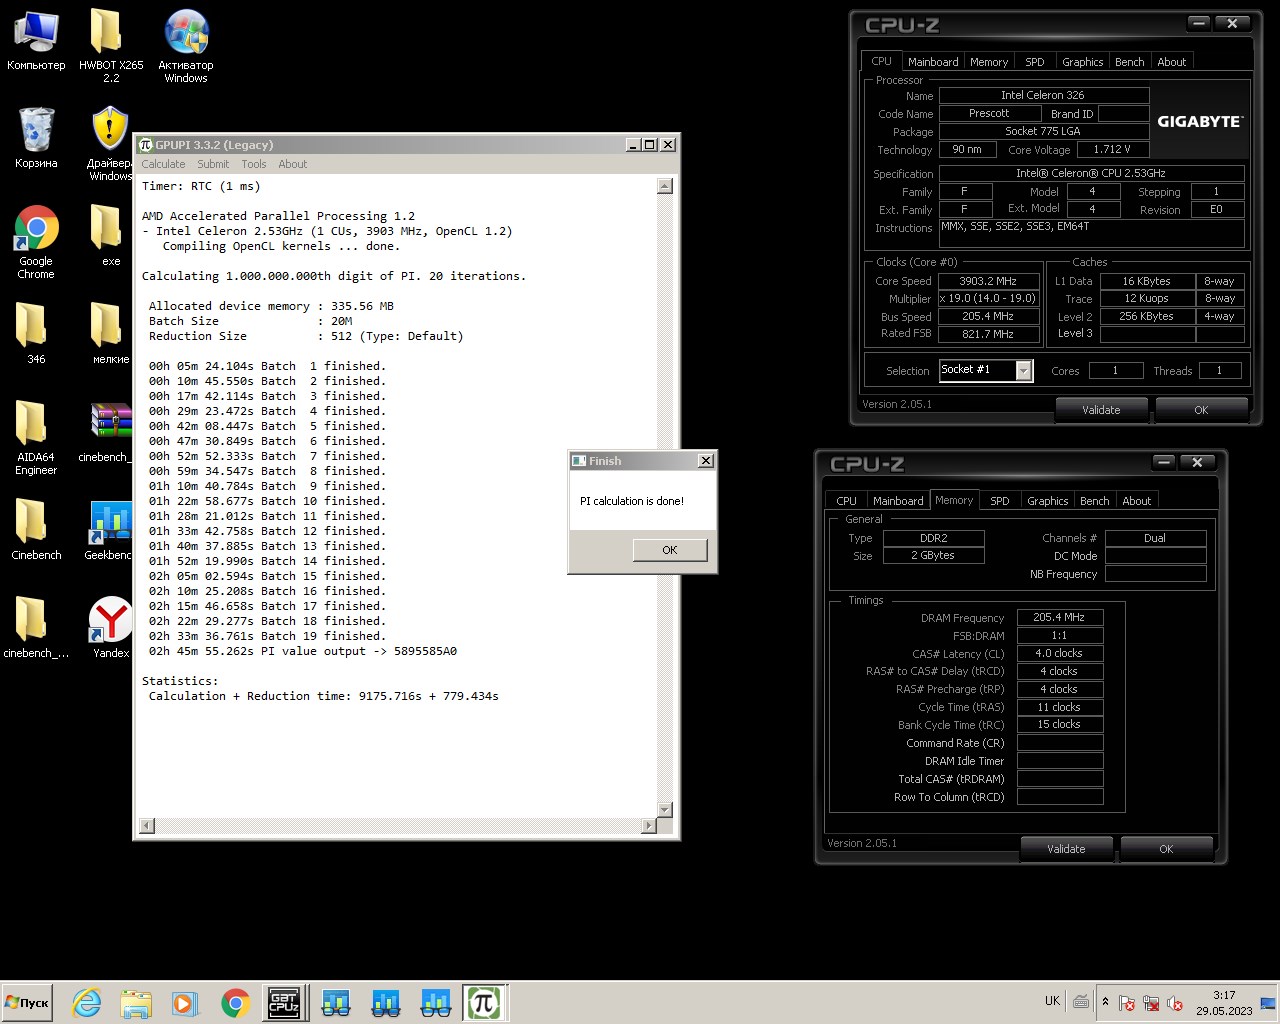Open Memory tab in CPU-Z processor window
This screenshot has height=1024, width=1280.
pyautogui.click(x=989, y=62)
